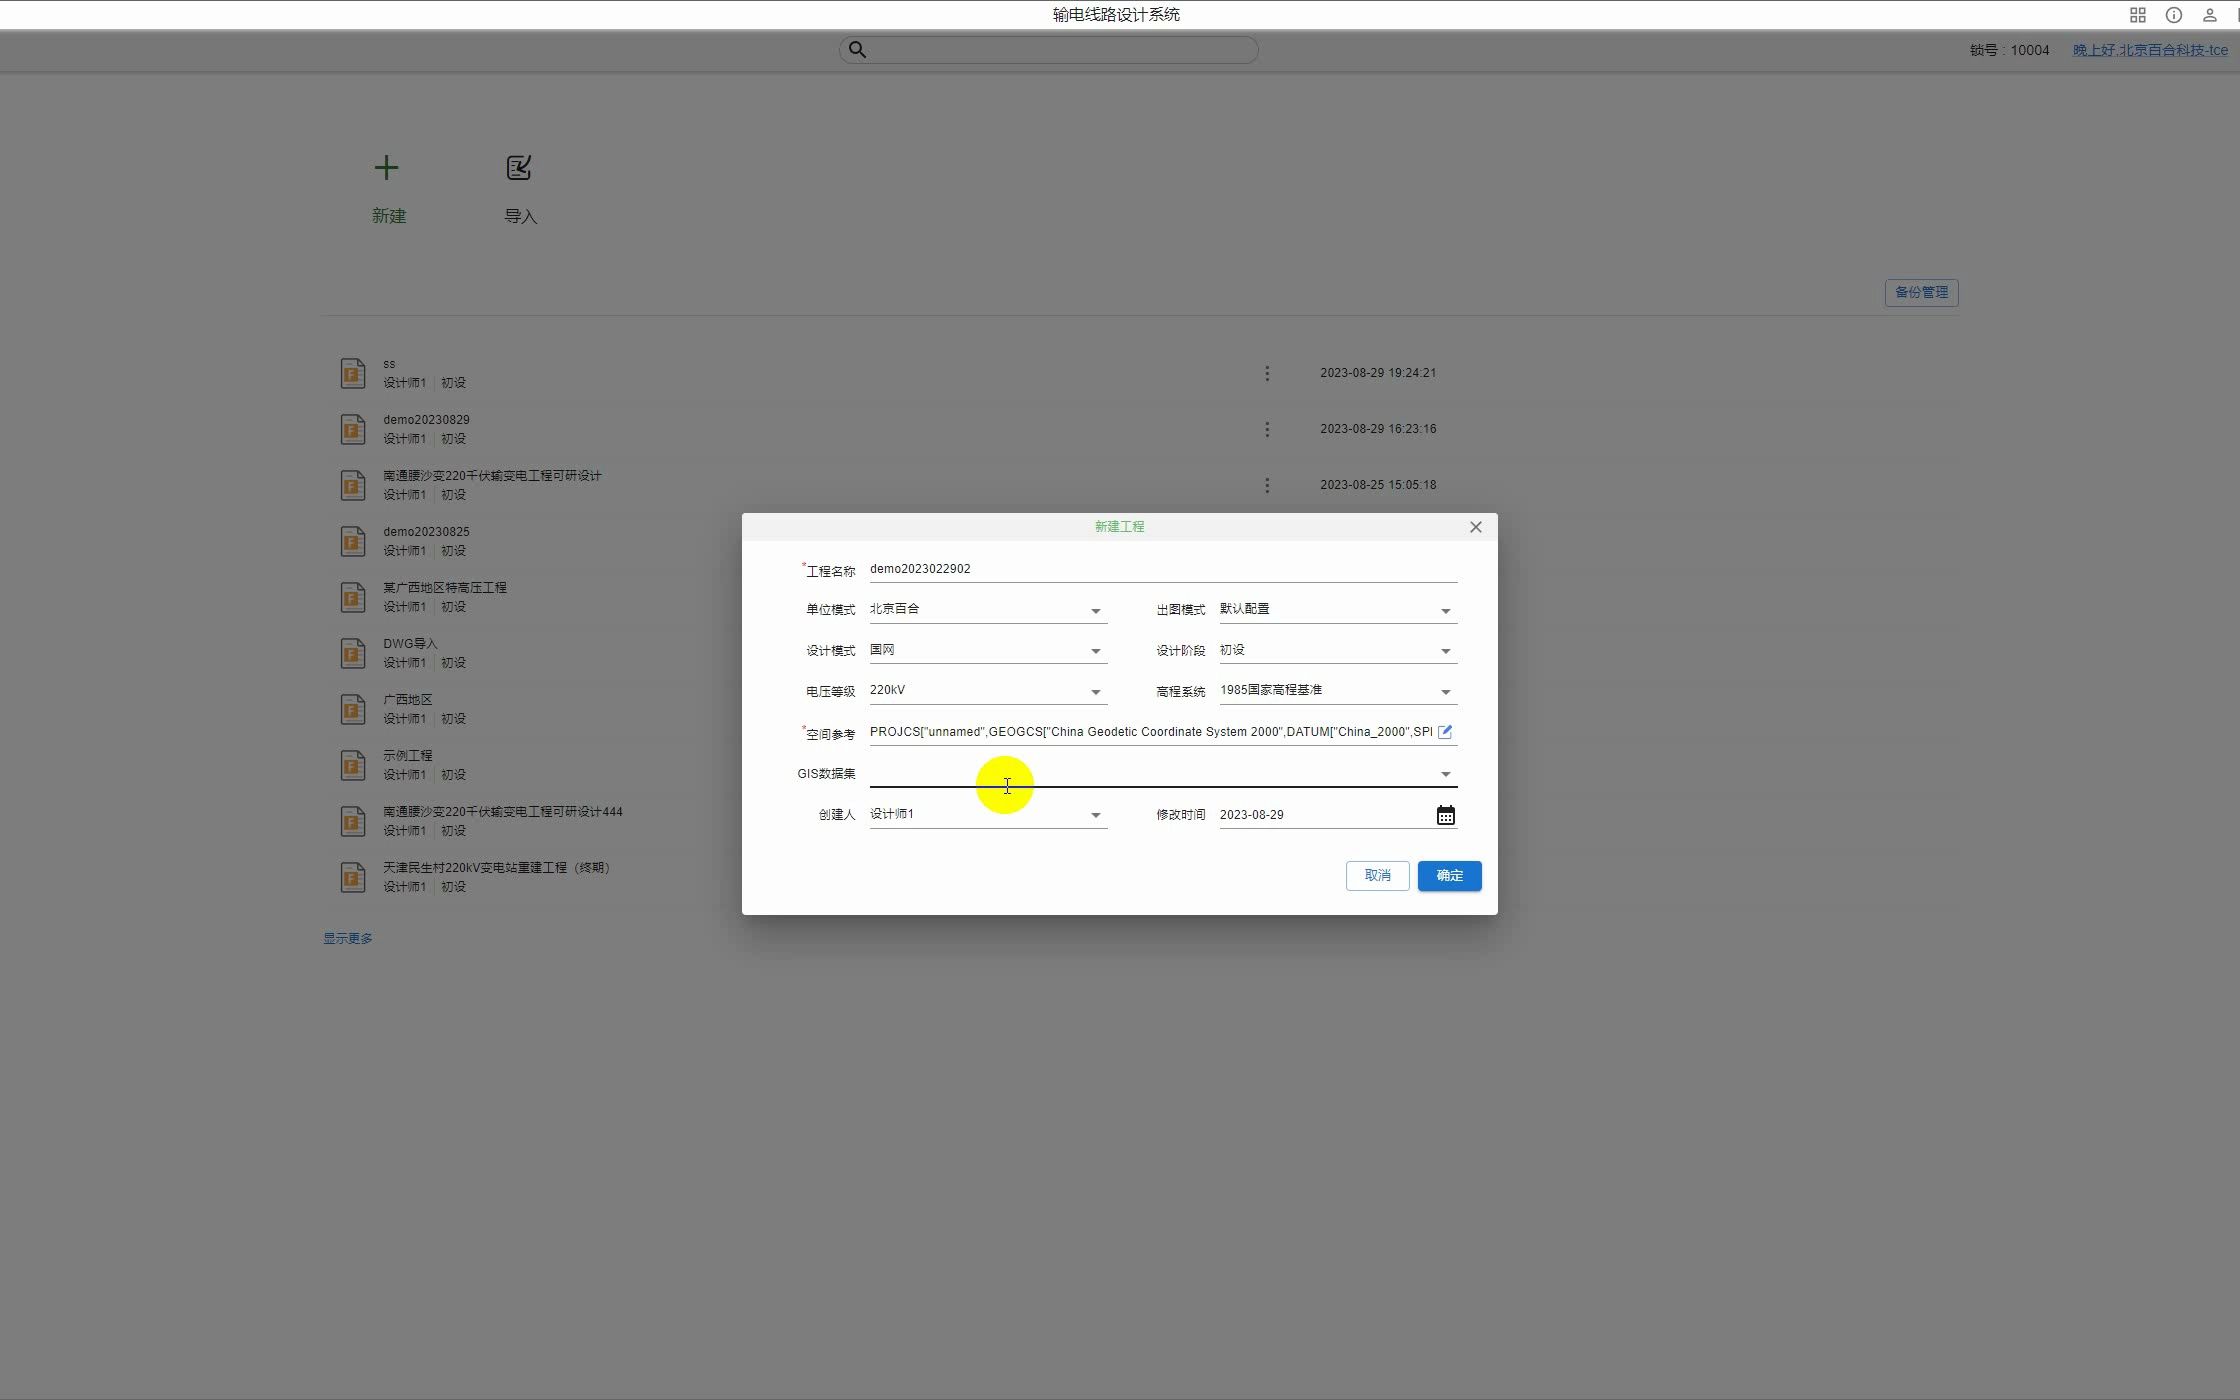Click the file icon of demo20230825
The width and height of the screenshot is (2240, 1400).
pos(352,541)
